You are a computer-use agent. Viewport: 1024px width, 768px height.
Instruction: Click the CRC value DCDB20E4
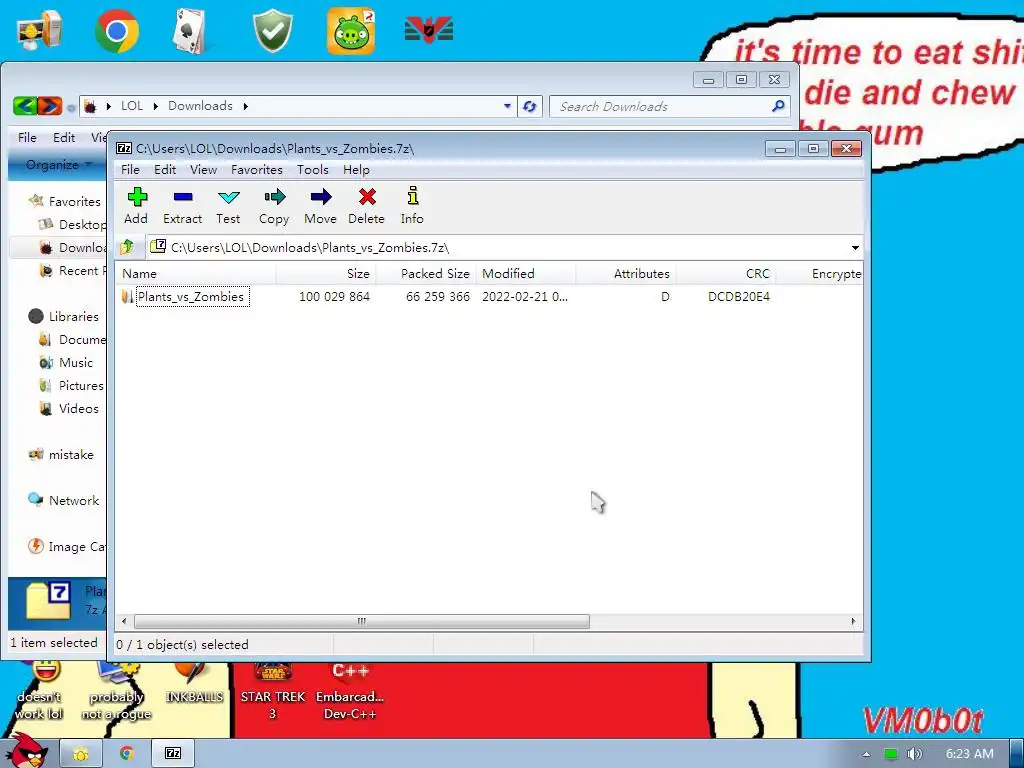pyautogui.click(x=739, y=296)
